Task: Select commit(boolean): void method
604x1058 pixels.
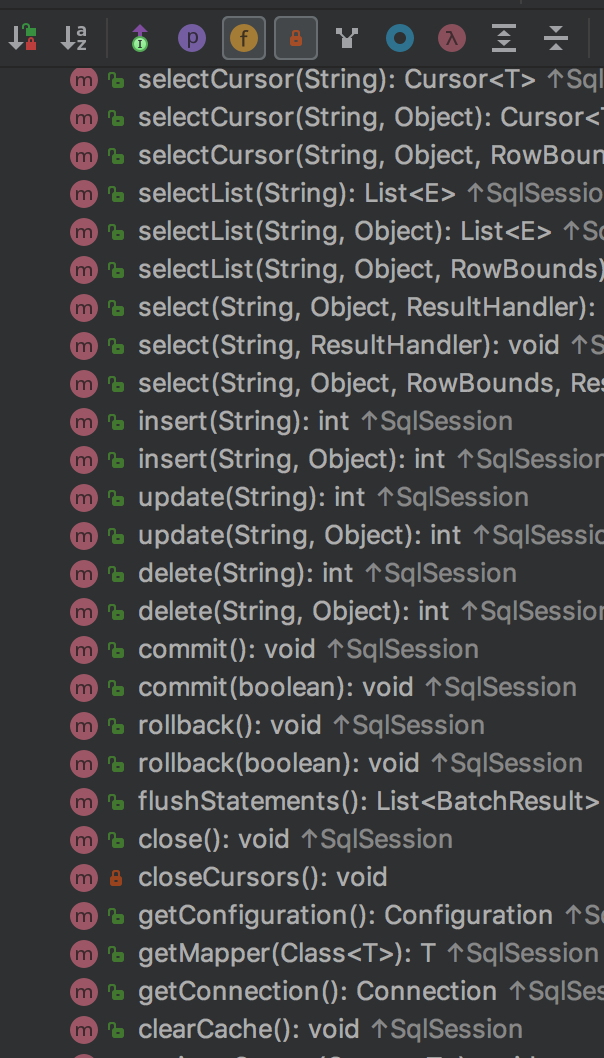Action: [x=275, y=687]
